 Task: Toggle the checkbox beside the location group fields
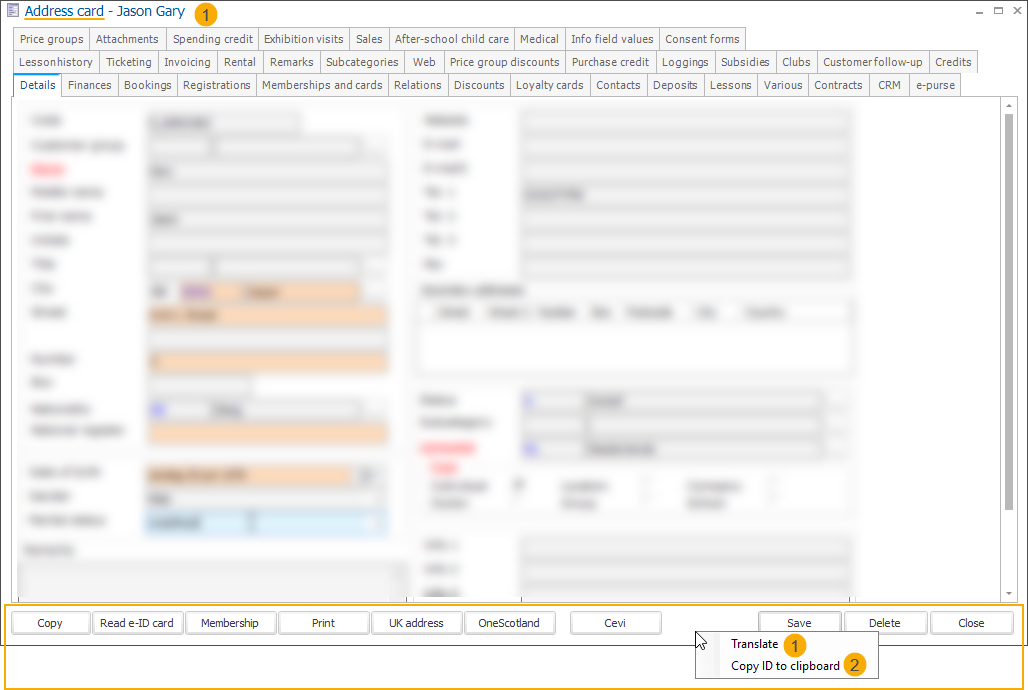(519, 485)
